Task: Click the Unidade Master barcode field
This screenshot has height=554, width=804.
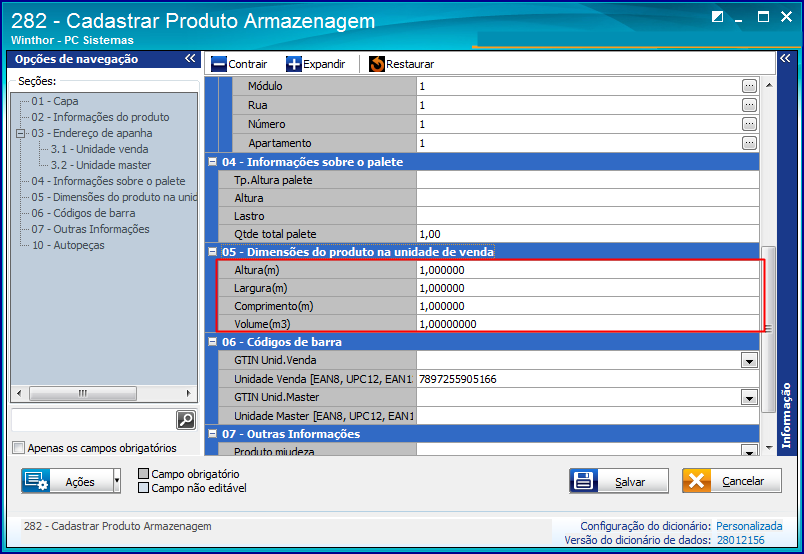Action: (x=588, y=416)
